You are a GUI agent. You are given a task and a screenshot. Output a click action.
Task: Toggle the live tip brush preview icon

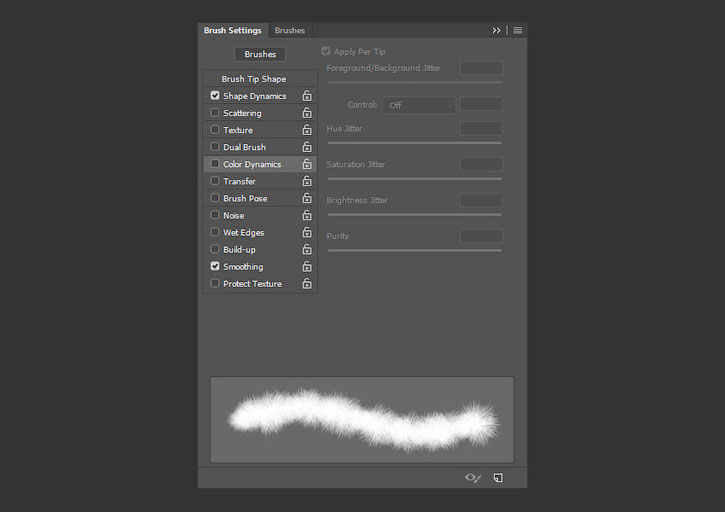pos(473,478)
